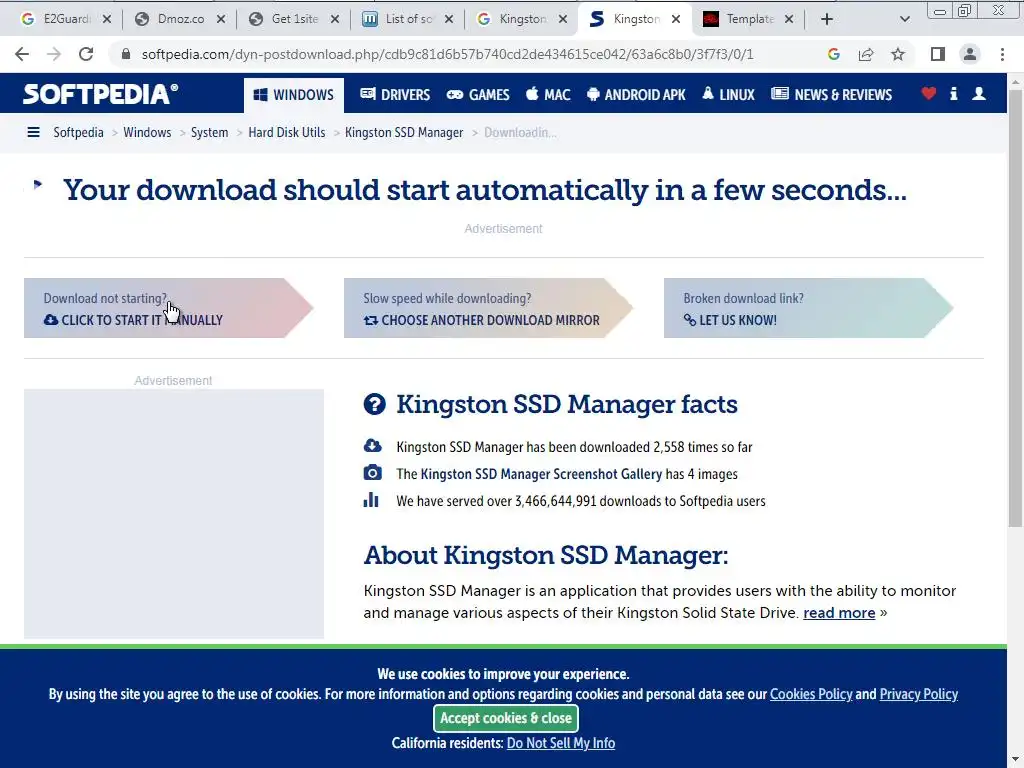1024x768 pixels.
Task: Open the side panel icon
Action: pos(938,54)
